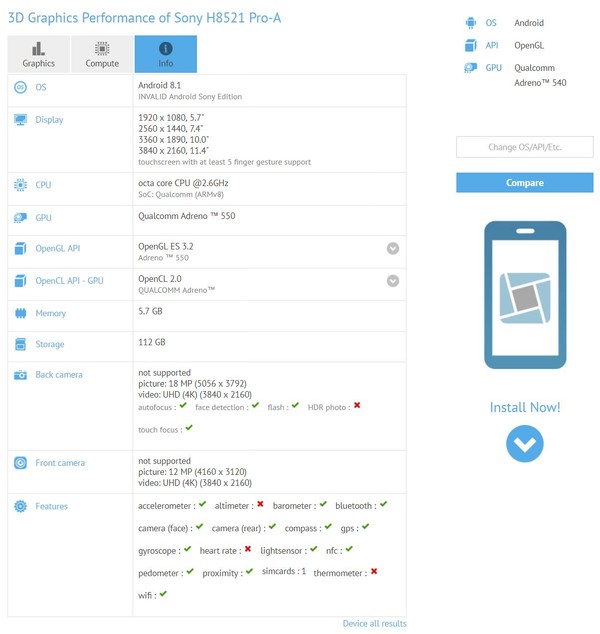Click the thermometer red cross mark
Image resolution: width=600 pixels, height=634 pixels.
coord(374,571)
